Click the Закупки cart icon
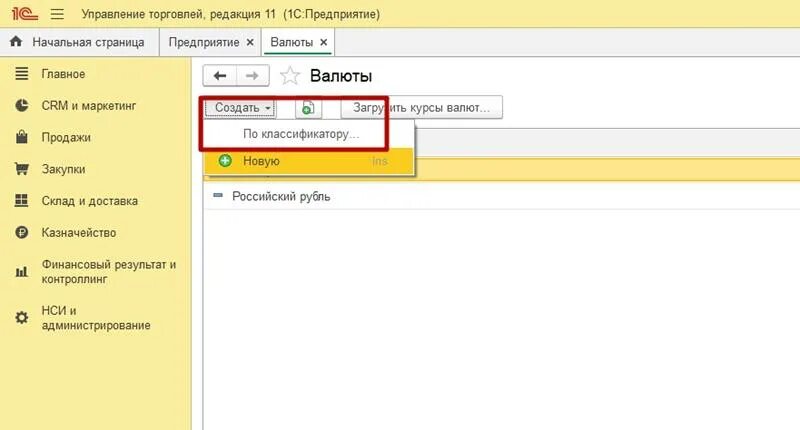Image resolution: width=800 pixels, height=430 pixels. coord(21,169)
